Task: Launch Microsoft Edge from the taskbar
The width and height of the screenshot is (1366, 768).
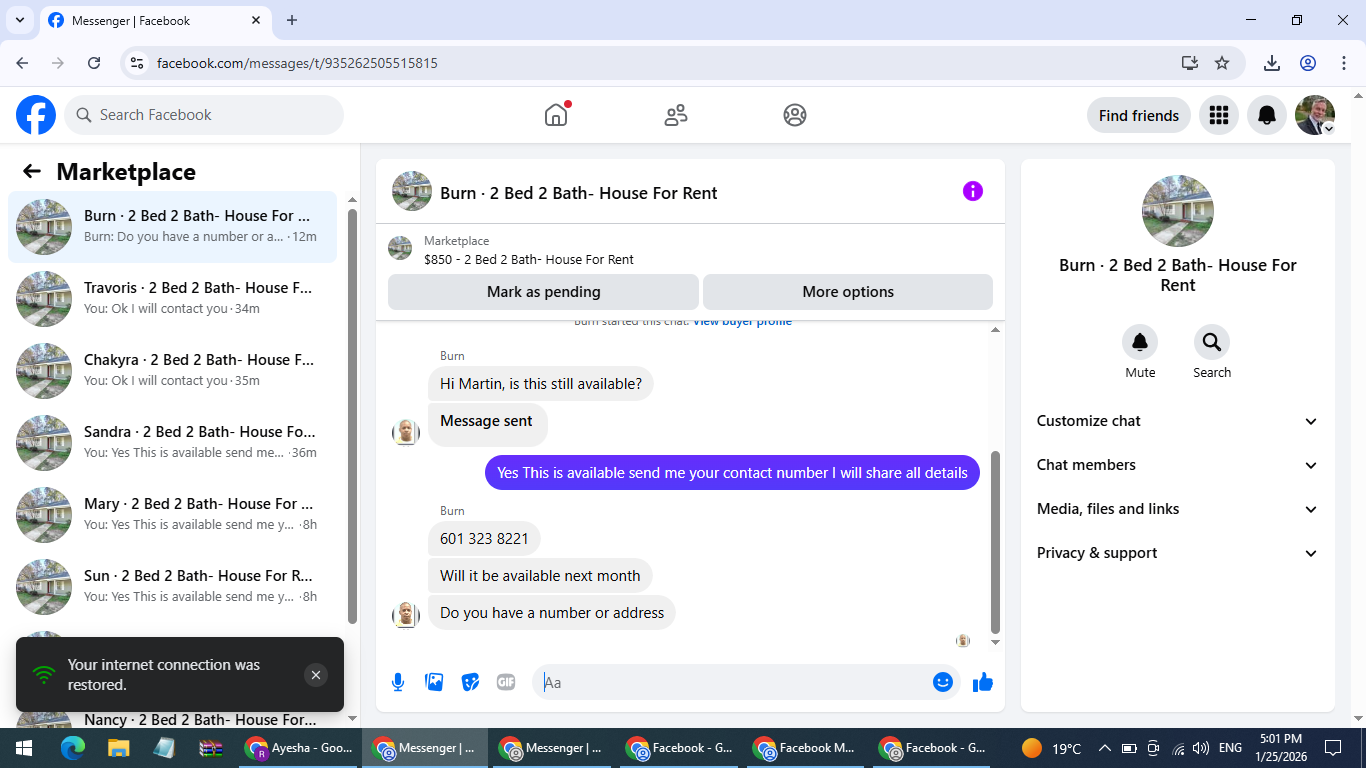Action: point(72,748)
